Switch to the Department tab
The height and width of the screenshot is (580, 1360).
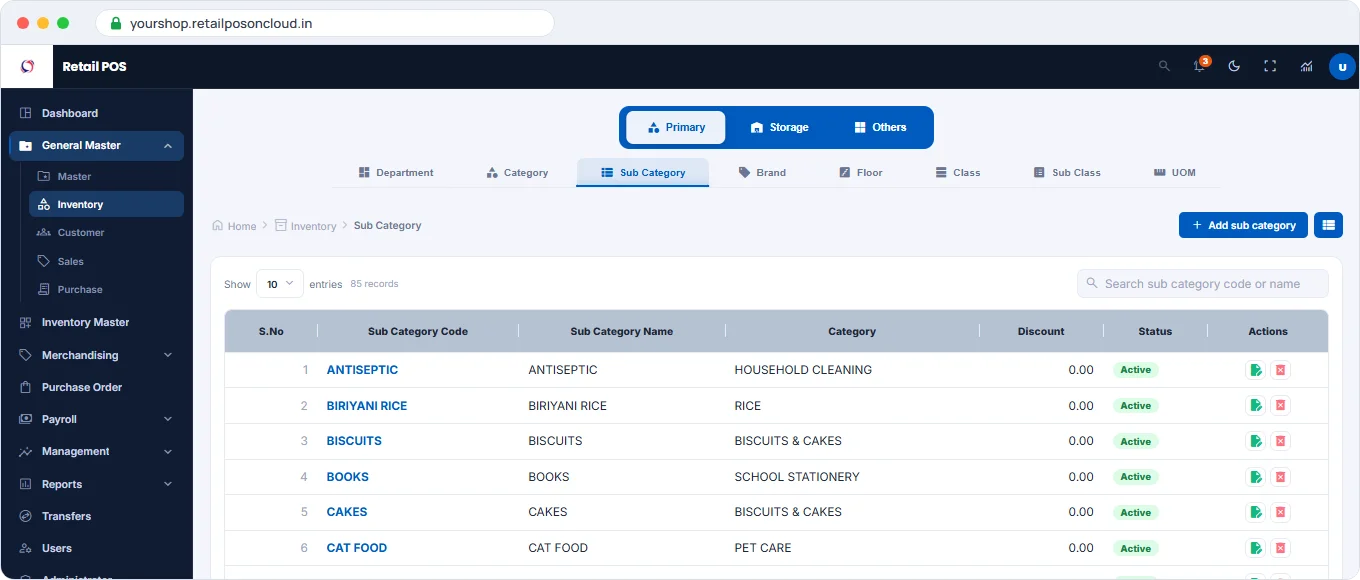pos(396,173)
